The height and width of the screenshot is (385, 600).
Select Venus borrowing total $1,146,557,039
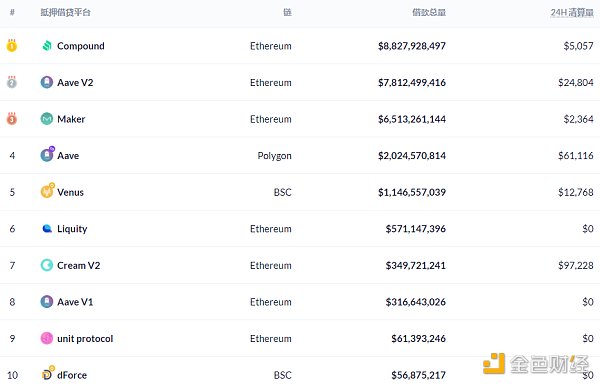click(412, 192)
